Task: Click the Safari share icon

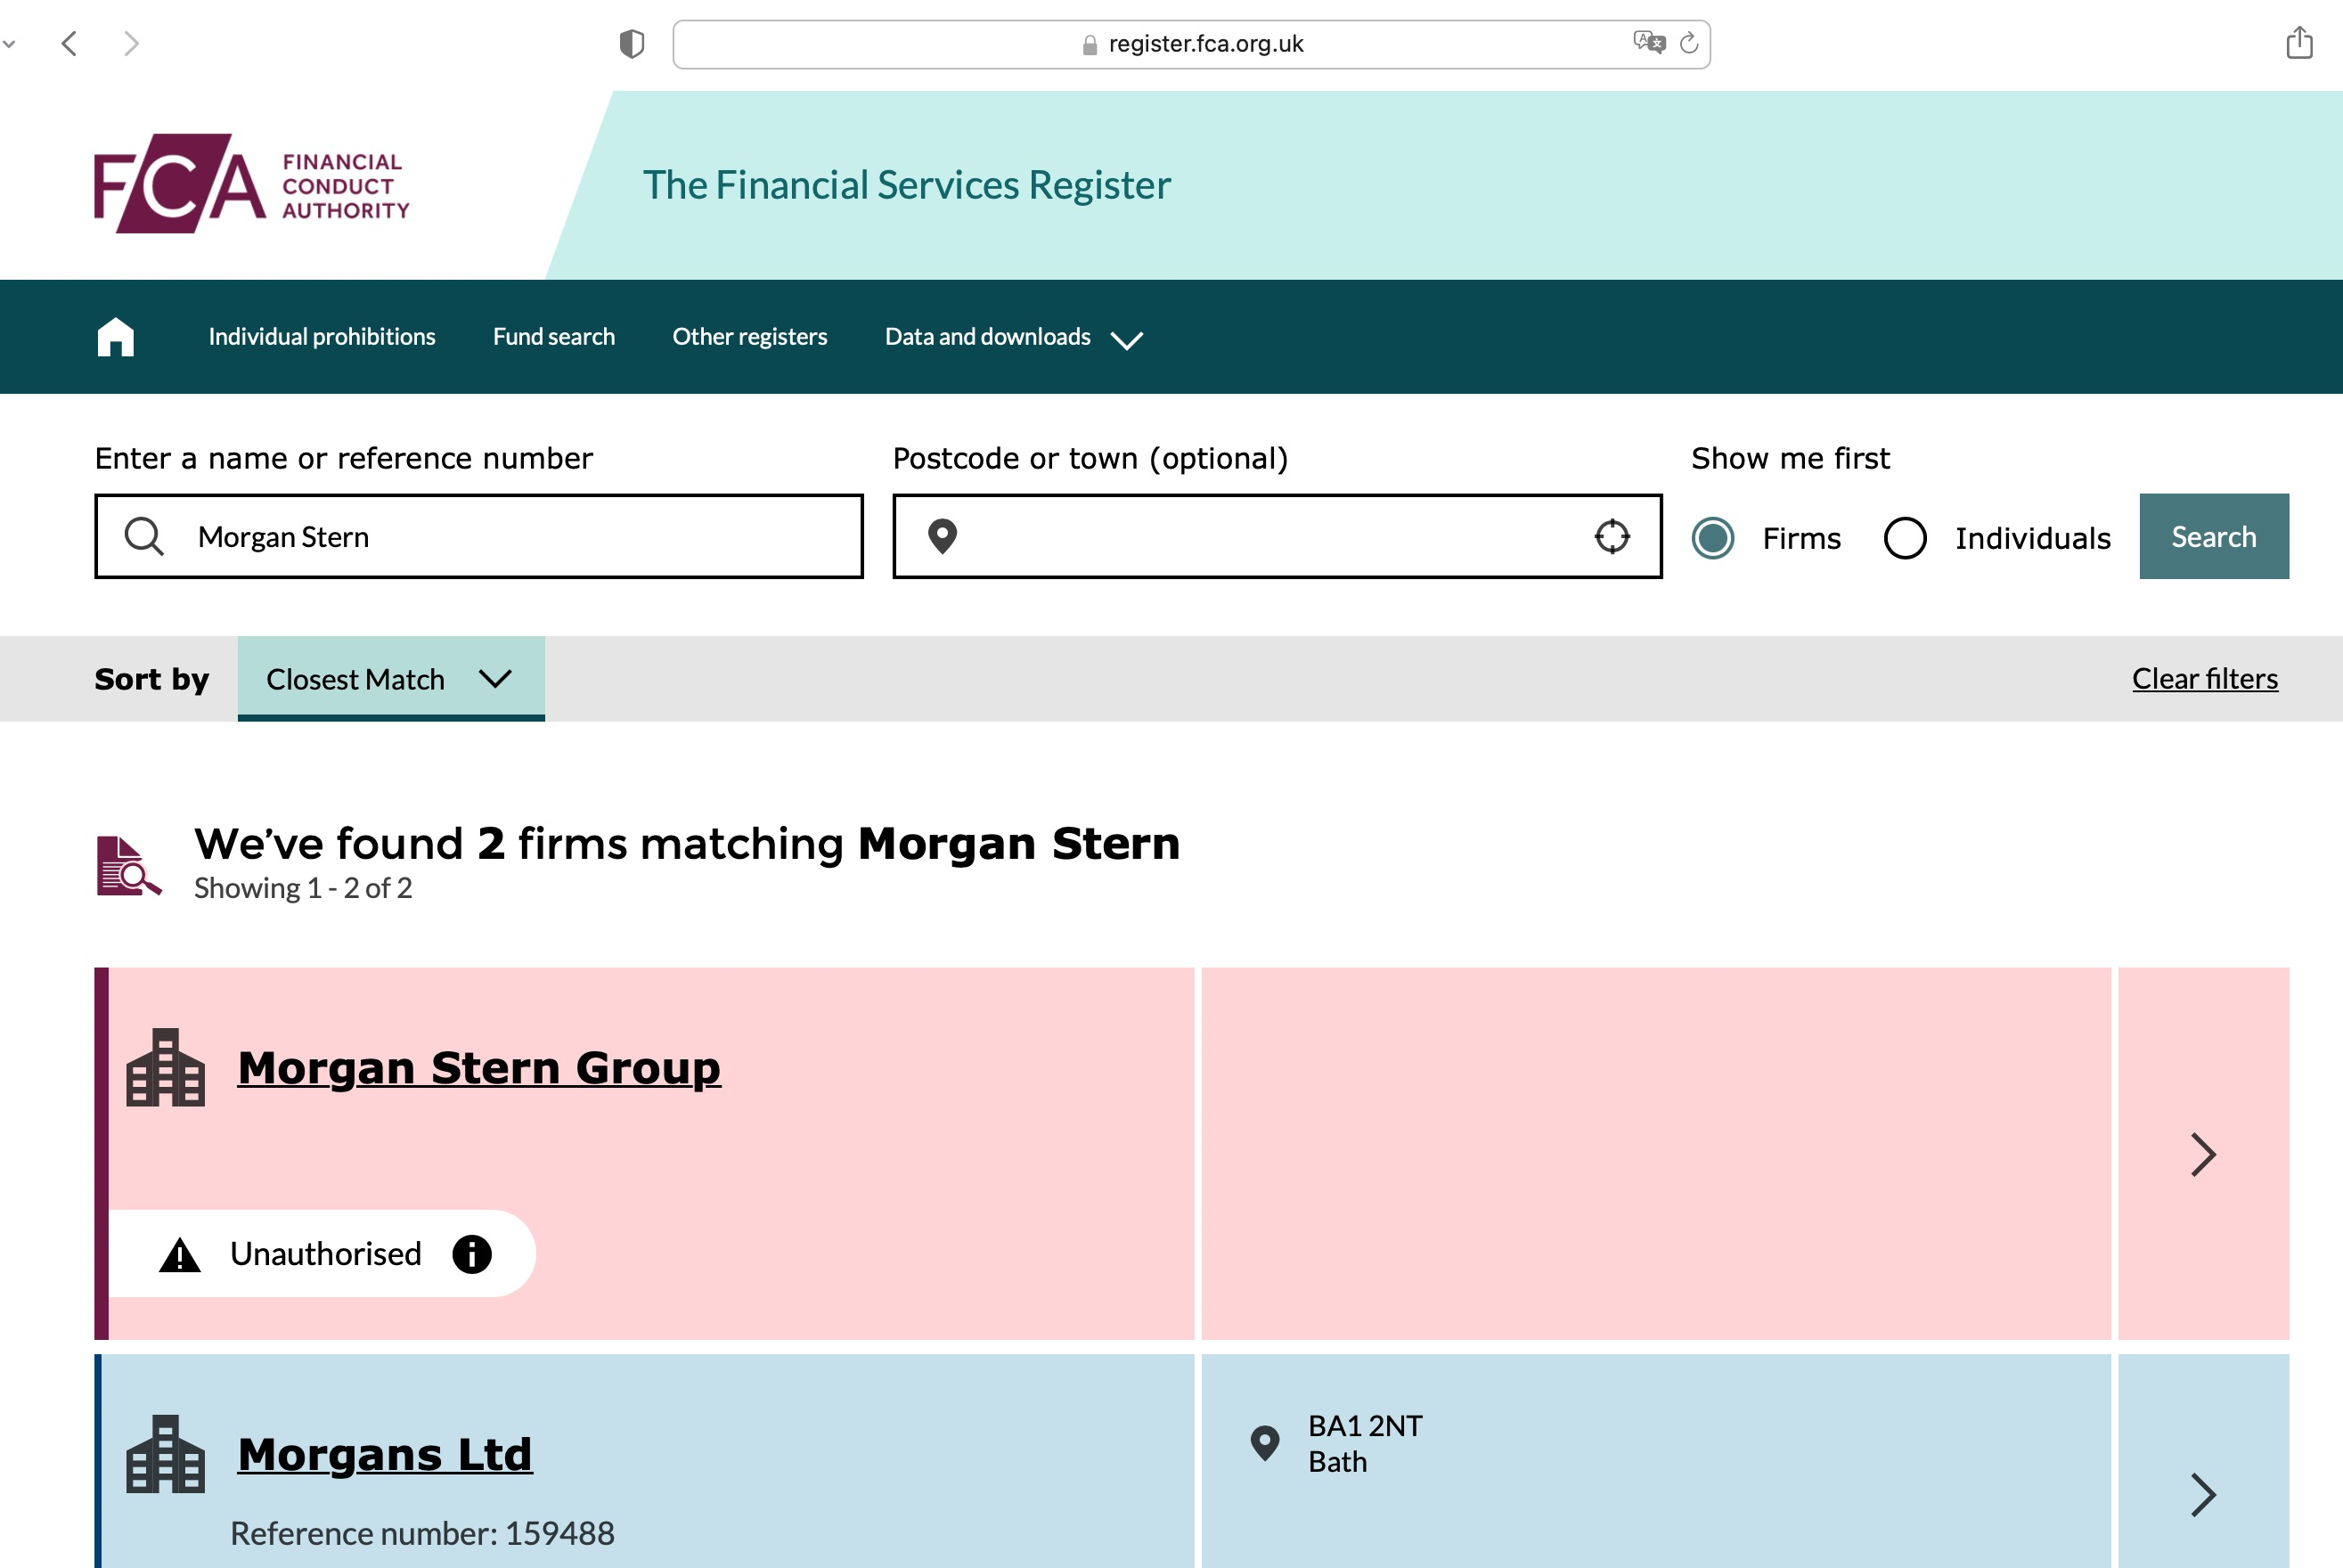Action: [2299, 43]
